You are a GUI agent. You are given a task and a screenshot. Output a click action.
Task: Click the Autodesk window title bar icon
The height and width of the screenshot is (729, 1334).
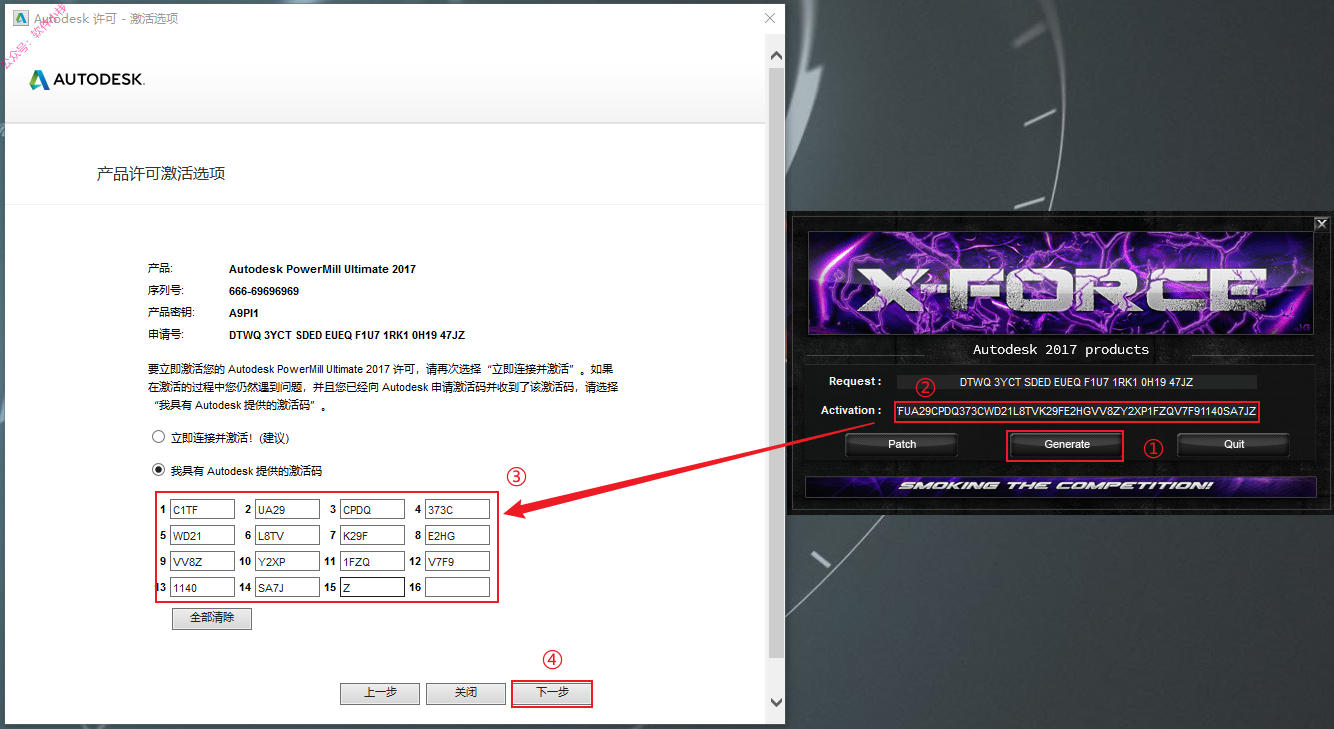(19, 19)
